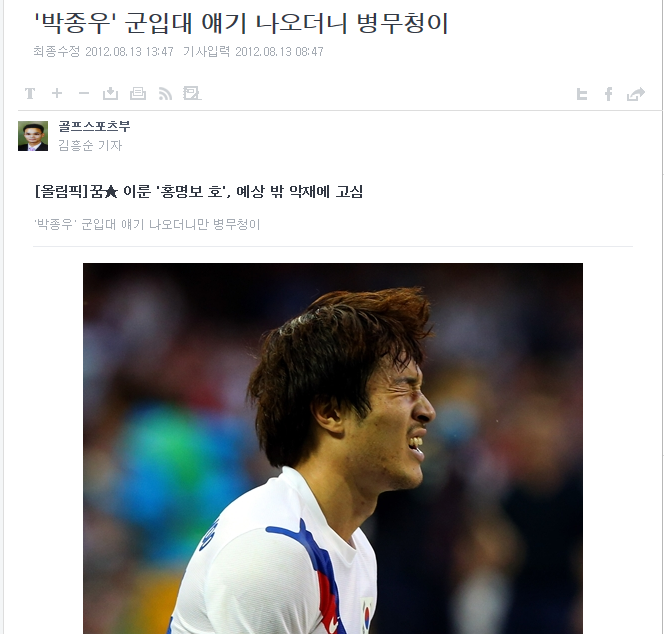
Task: Click the main headline '박종우' 군입대 얘기
Action: pyautogui.click(x=241, y=23)
